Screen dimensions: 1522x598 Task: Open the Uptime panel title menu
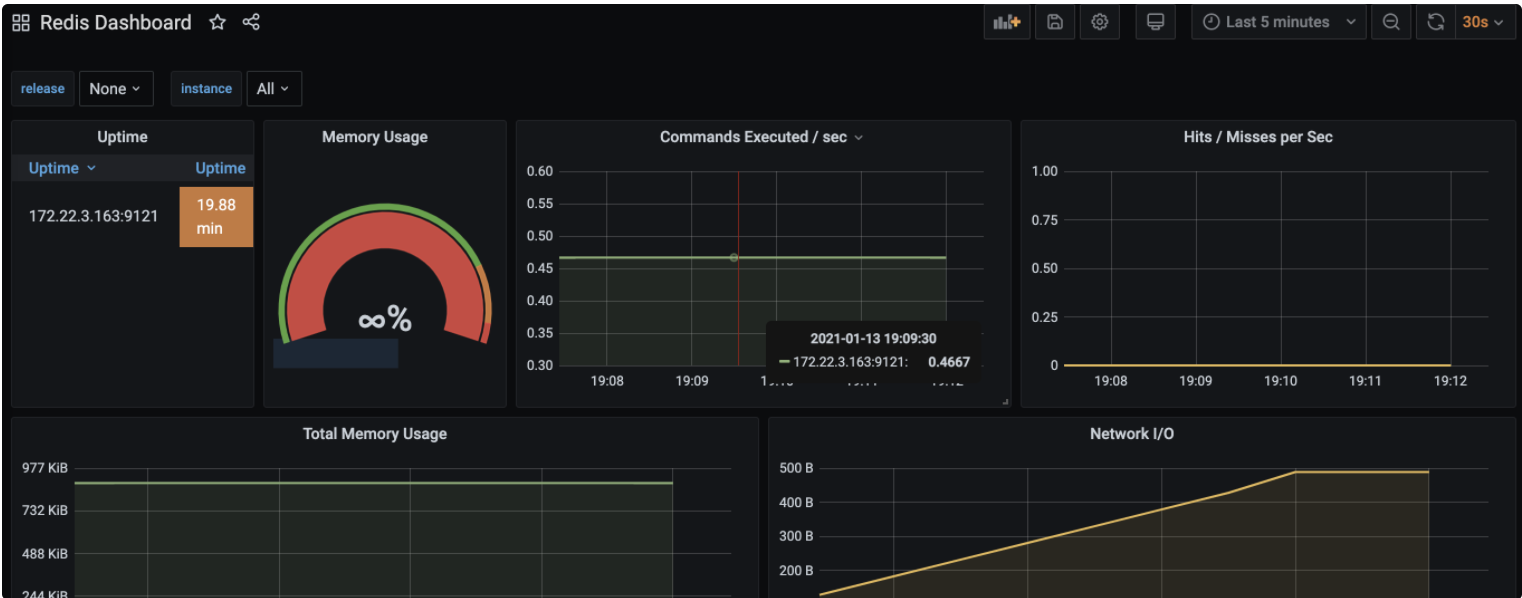pyautogui.click(x=122, y=137)
